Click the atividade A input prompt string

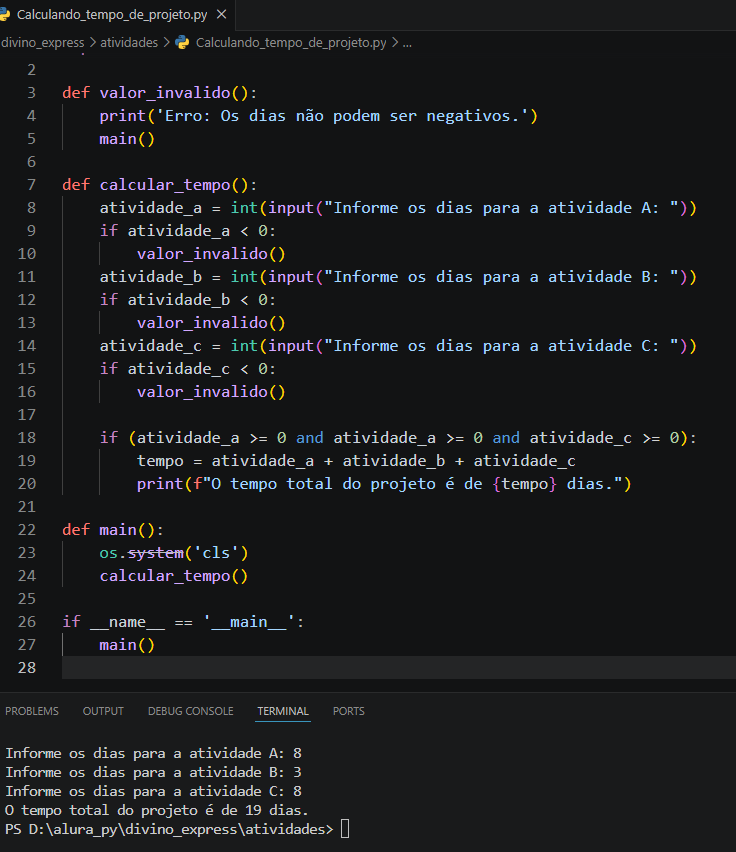tap(501, 208)
